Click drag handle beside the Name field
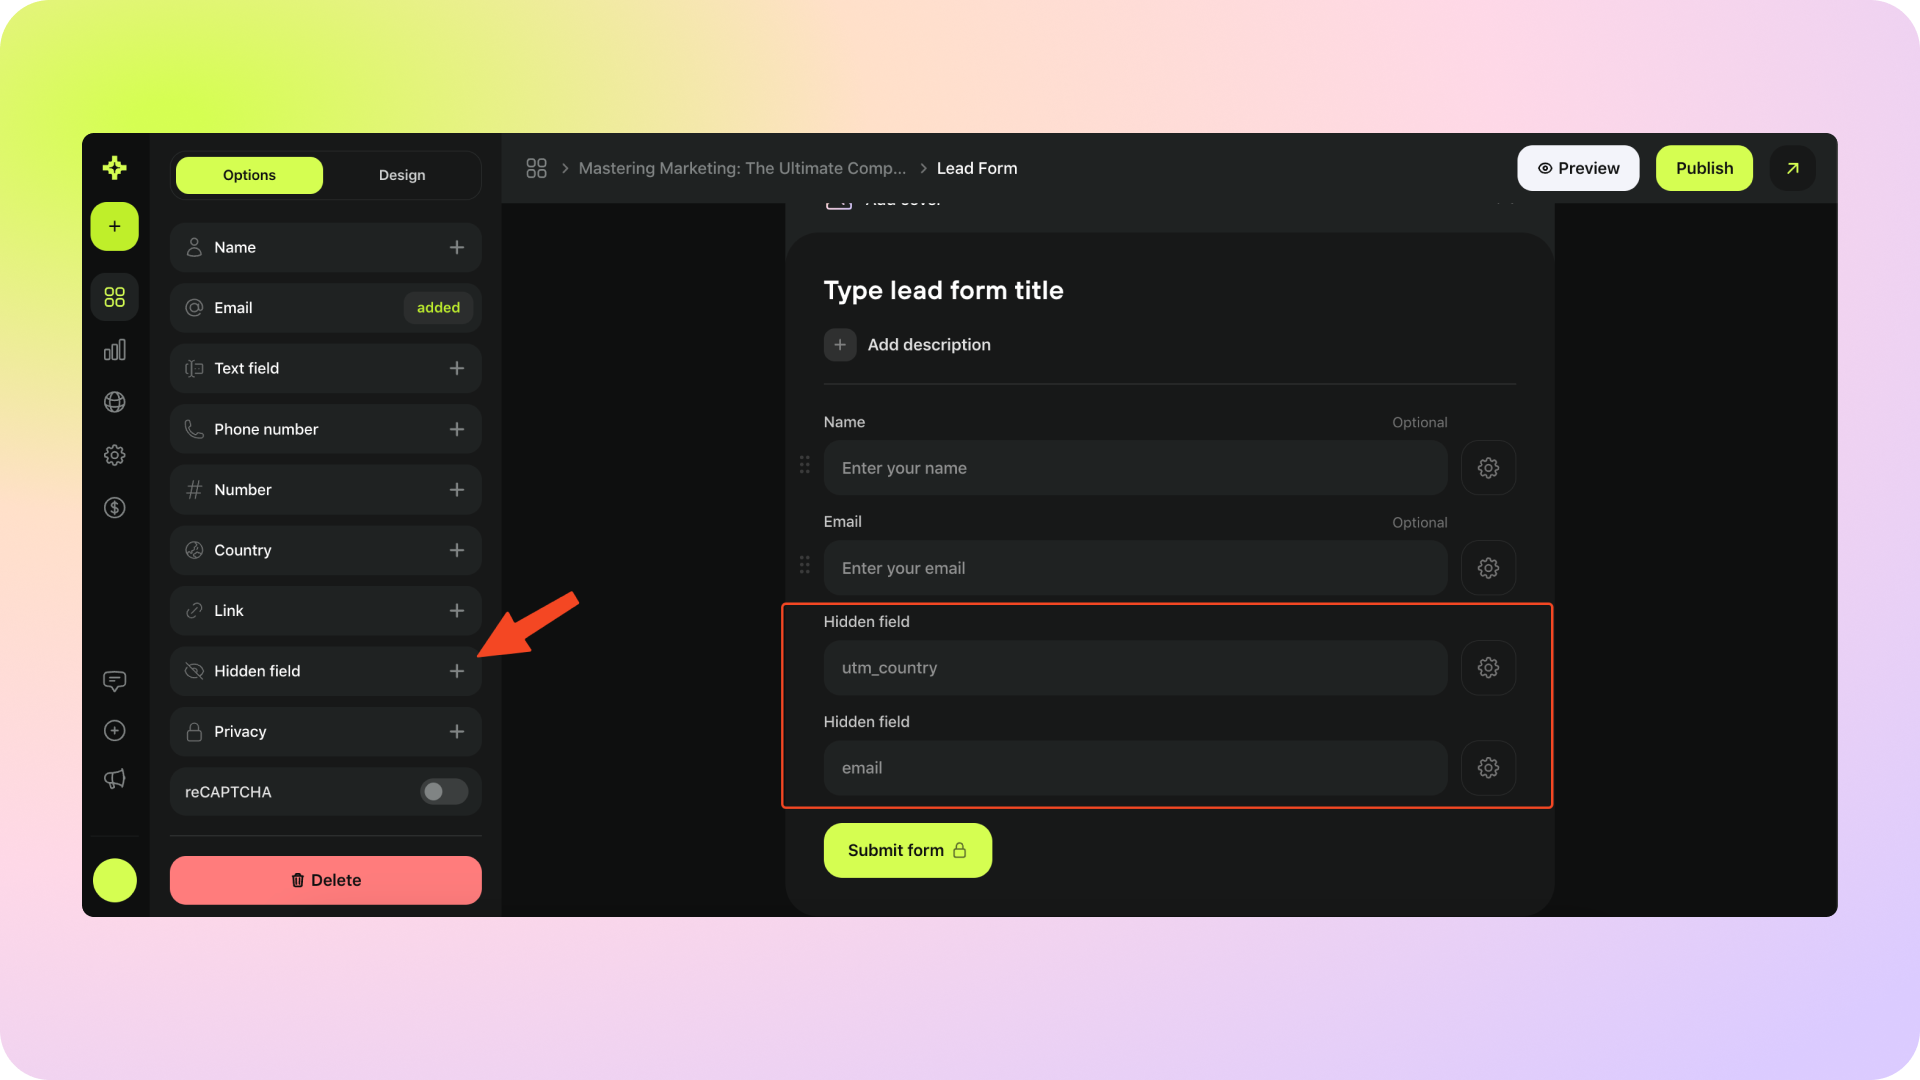 804,465
